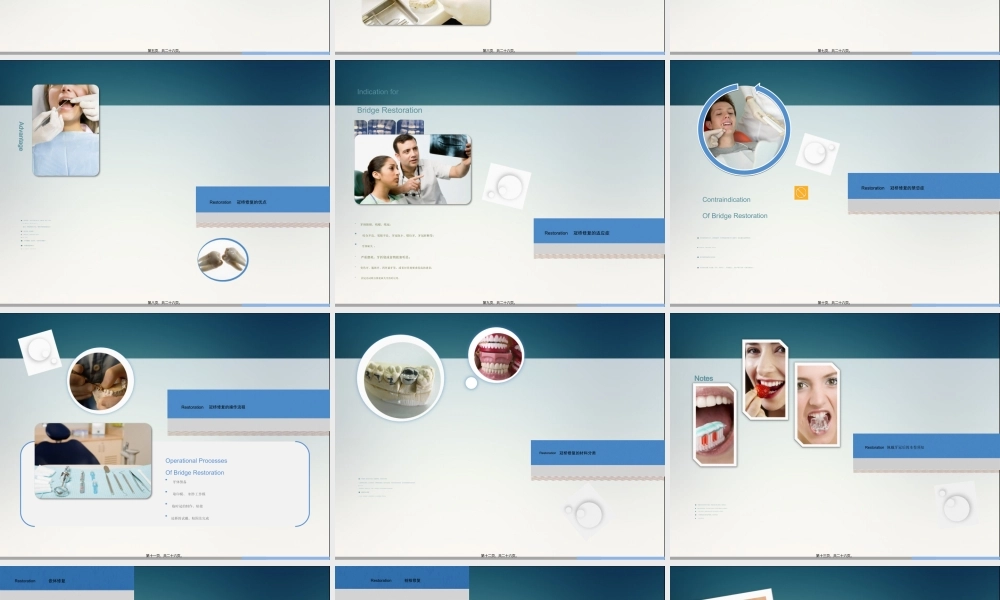Select the toothbrush close-up photo
Viewport: 1000px width, 600px height.
click(715, 424)
